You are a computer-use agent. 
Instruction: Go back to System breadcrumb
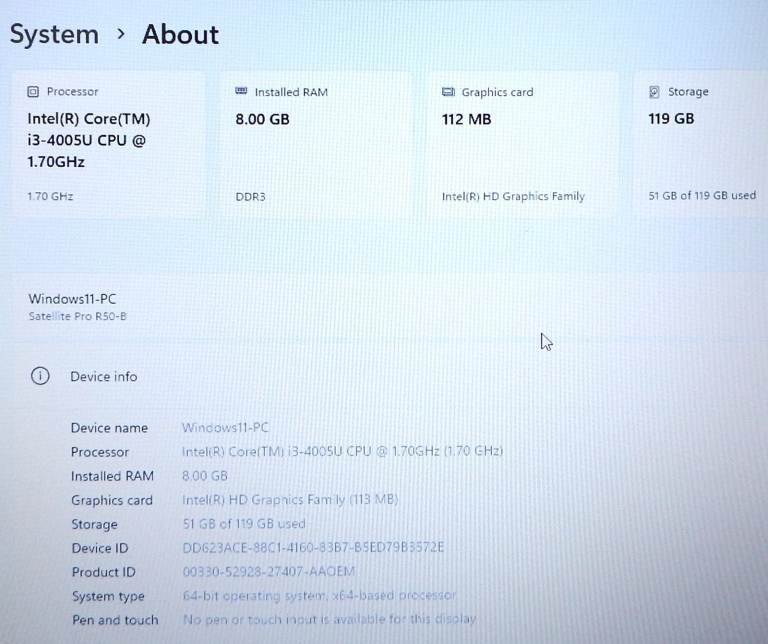pyautogui.click(x=54, y=35)
